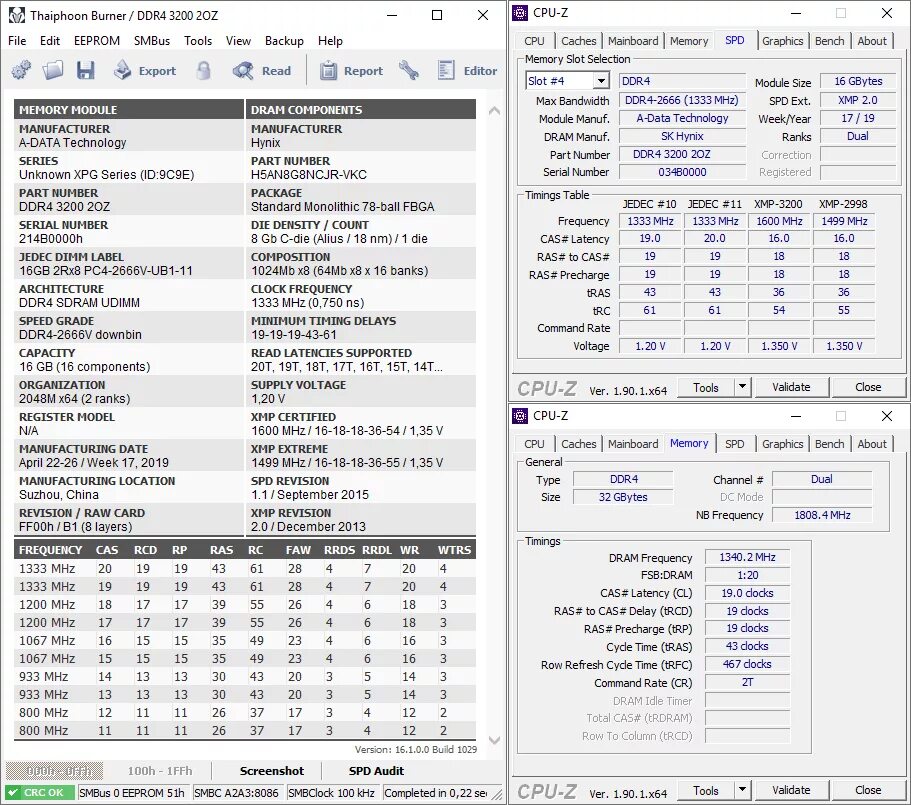Click the upper CPU-Z window app icon
This screenshot has width=911, height=805.
[520, 13]
